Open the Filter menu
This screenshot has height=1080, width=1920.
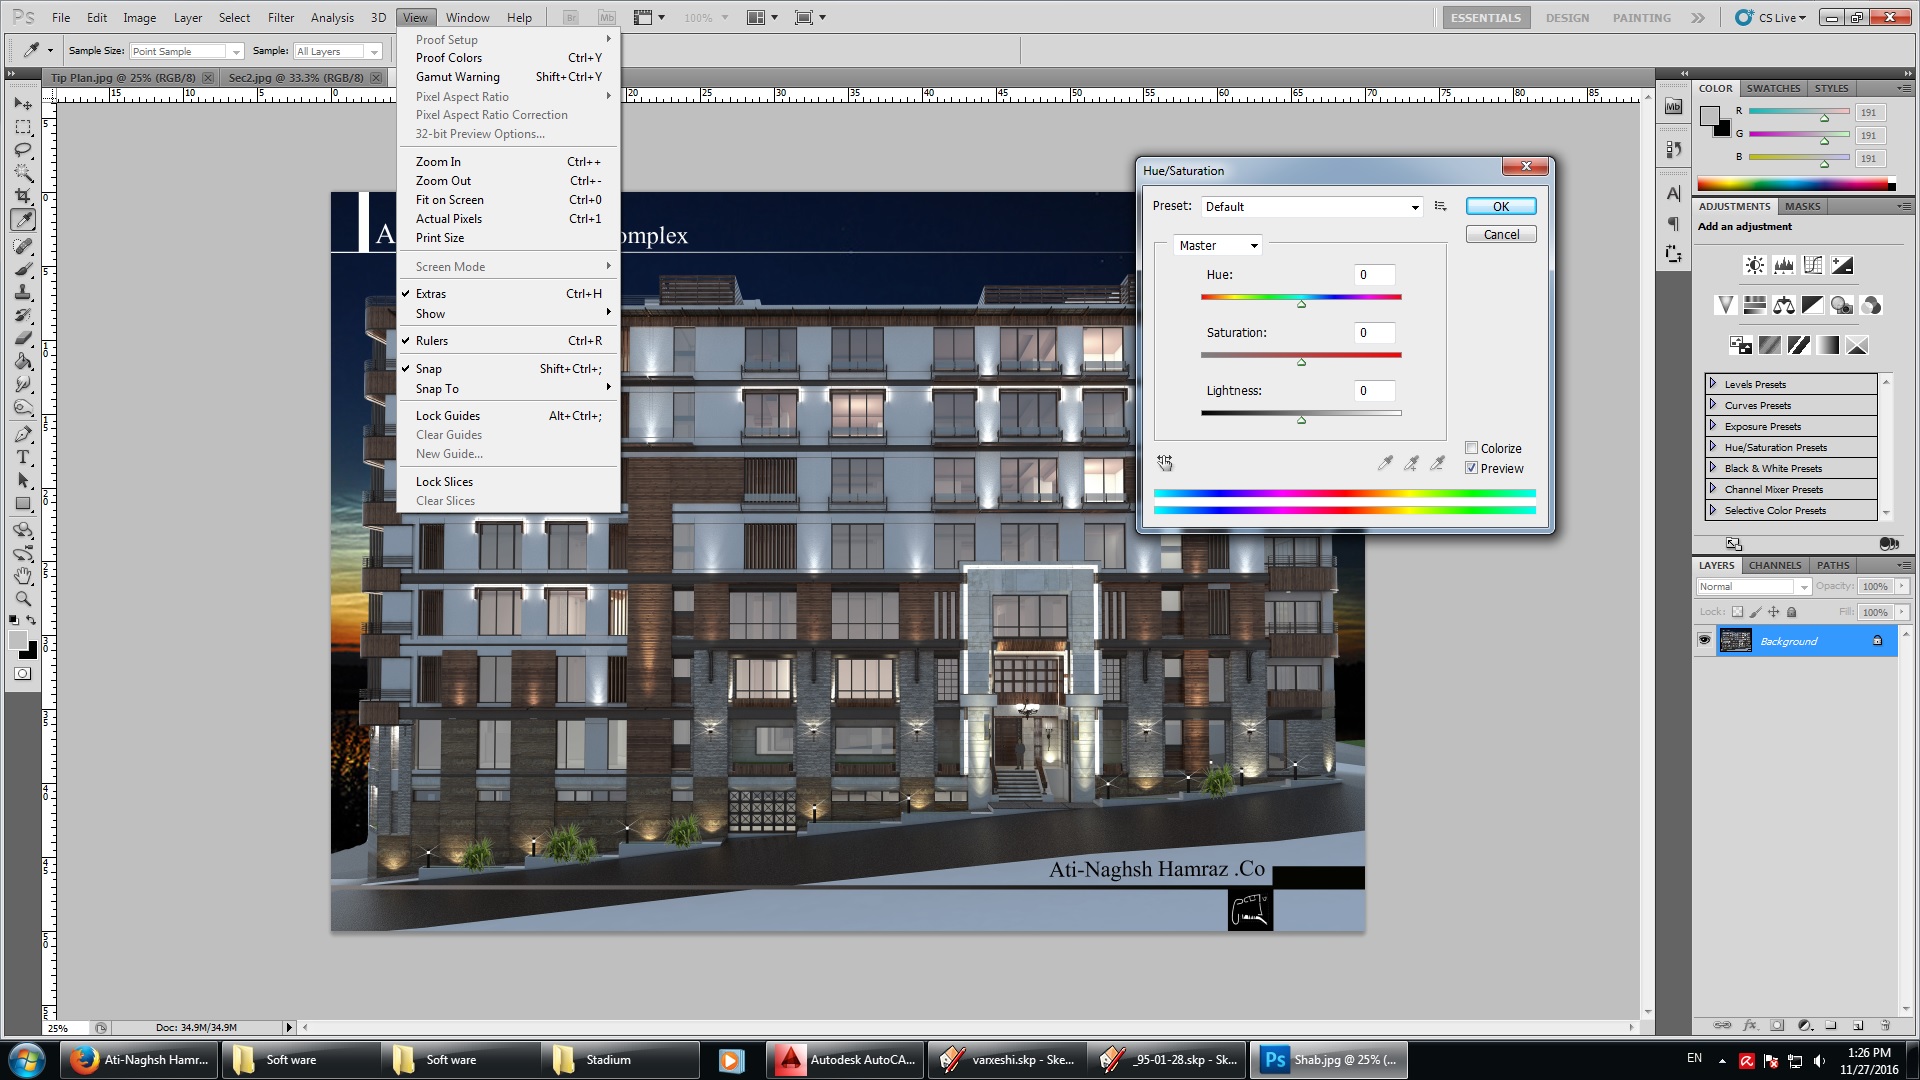tap(281, 17)
